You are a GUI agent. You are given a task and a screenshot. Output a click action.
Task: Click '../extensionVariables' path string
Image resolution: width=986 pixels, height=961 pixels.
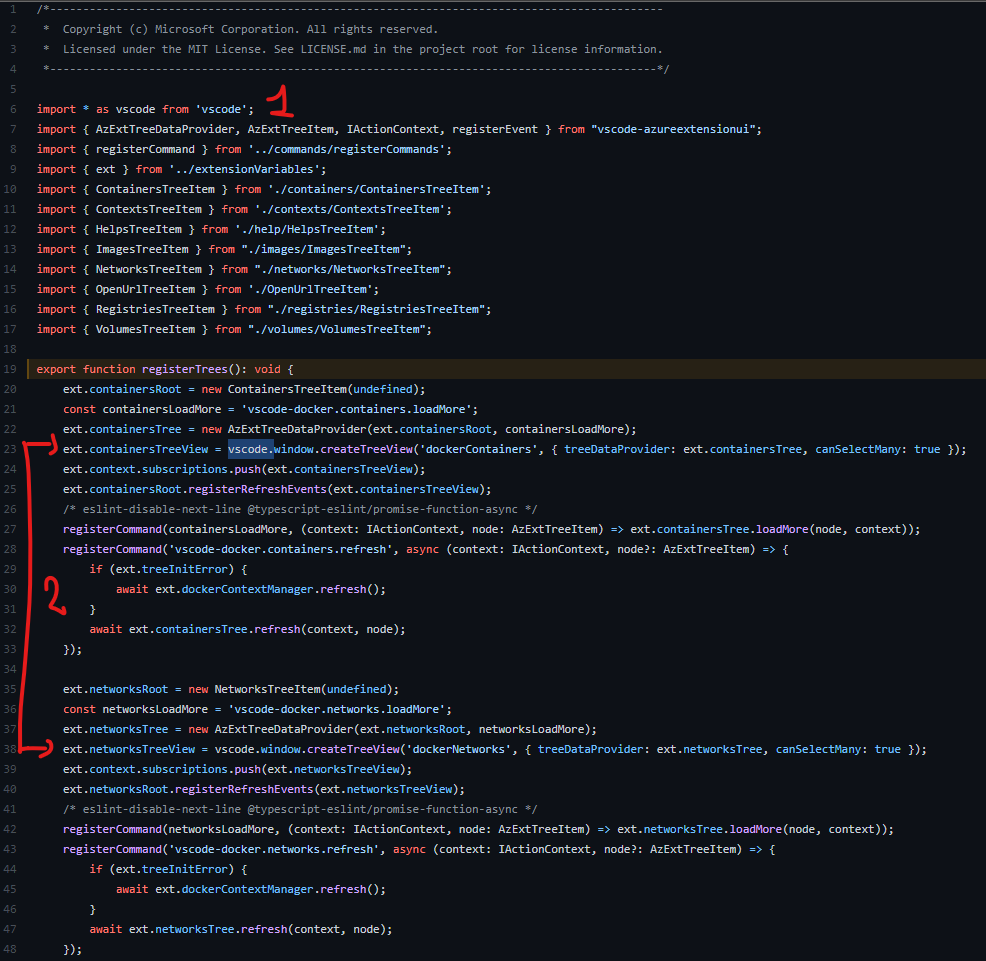click(247, 169)
